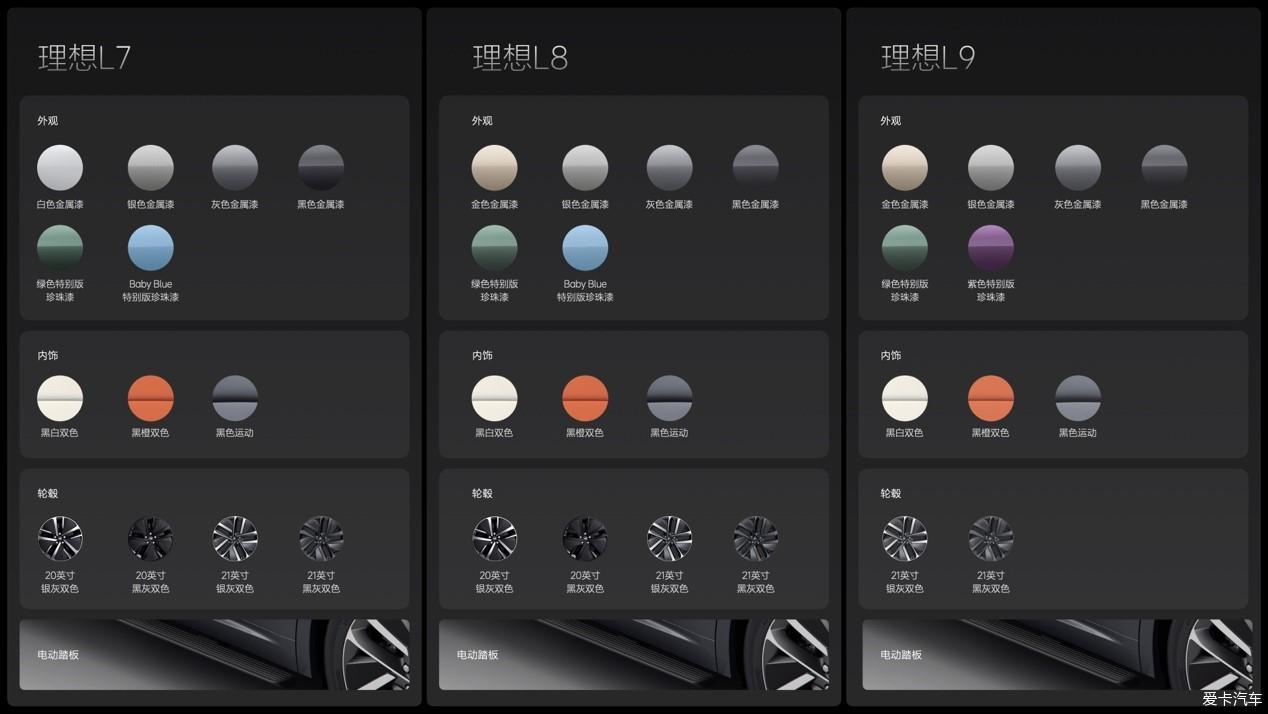Click the 轮毂 label in 理想L9 card
Viewport: 1268px width, 714px height.
coord(891,493)
